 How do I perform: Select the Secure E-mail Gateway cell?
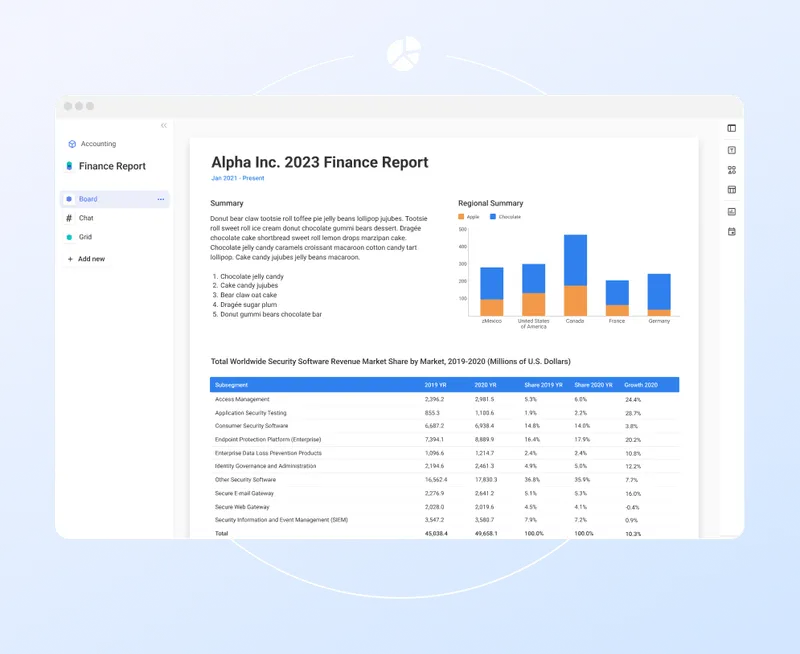[244, 494]
